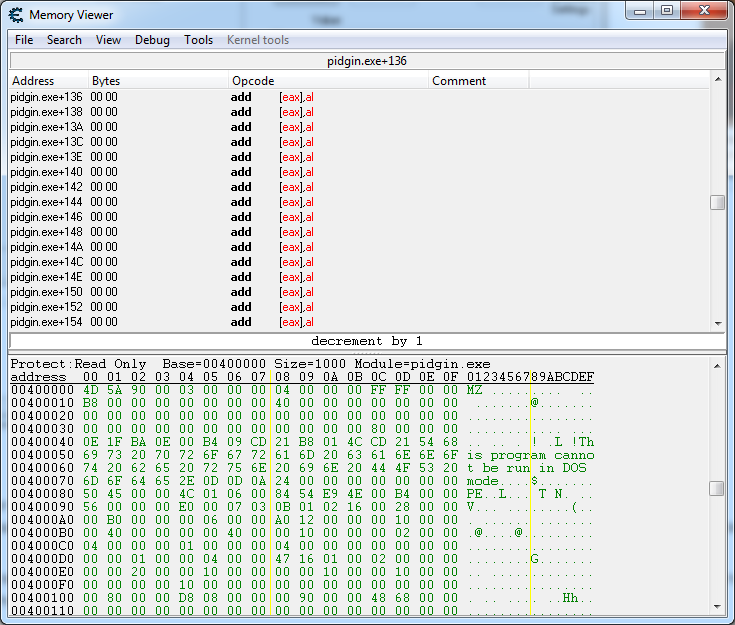The width and height of the screenshot is (735, 625).
Task: Select the pidgin.exe+148 instruction row
Action: 359,232
